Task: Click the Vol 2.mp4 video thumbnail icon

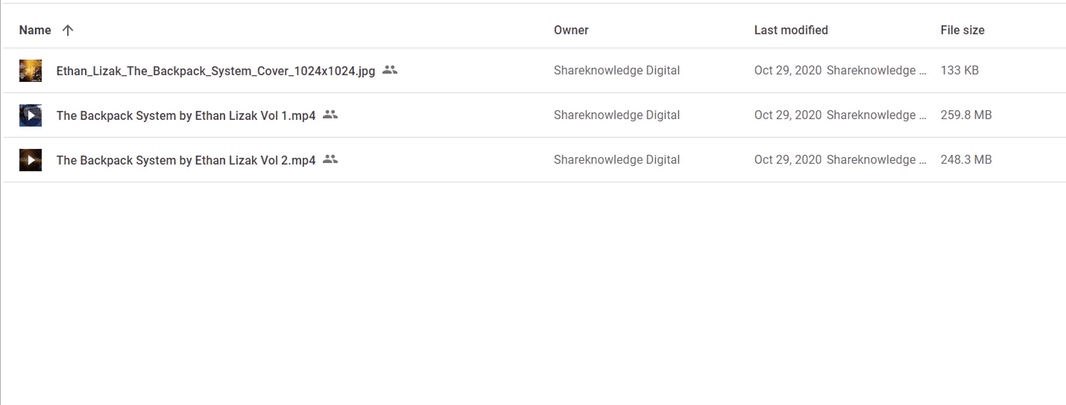Action: 31,160
